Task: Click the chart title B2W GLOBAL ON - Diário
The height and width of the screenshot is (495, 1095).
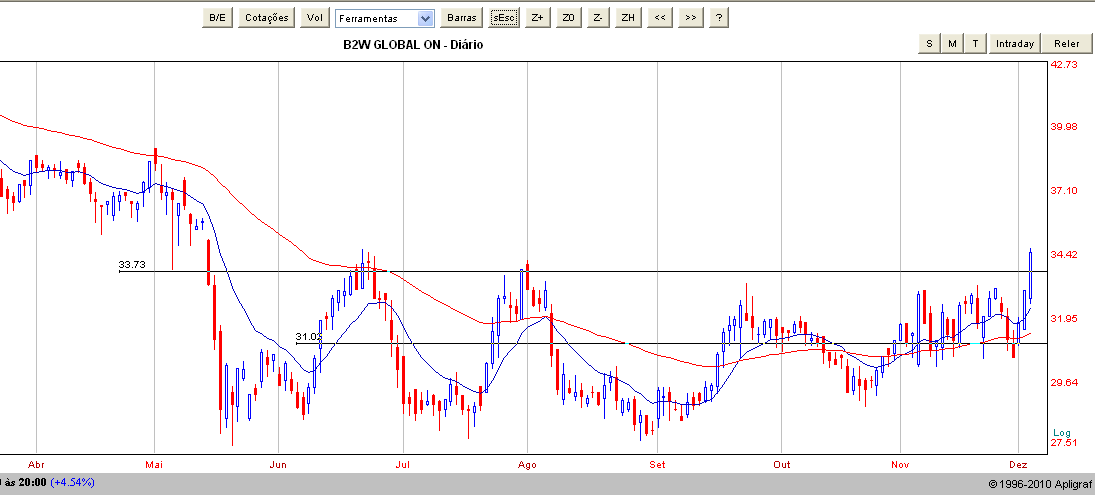Action: coord(413,45)
